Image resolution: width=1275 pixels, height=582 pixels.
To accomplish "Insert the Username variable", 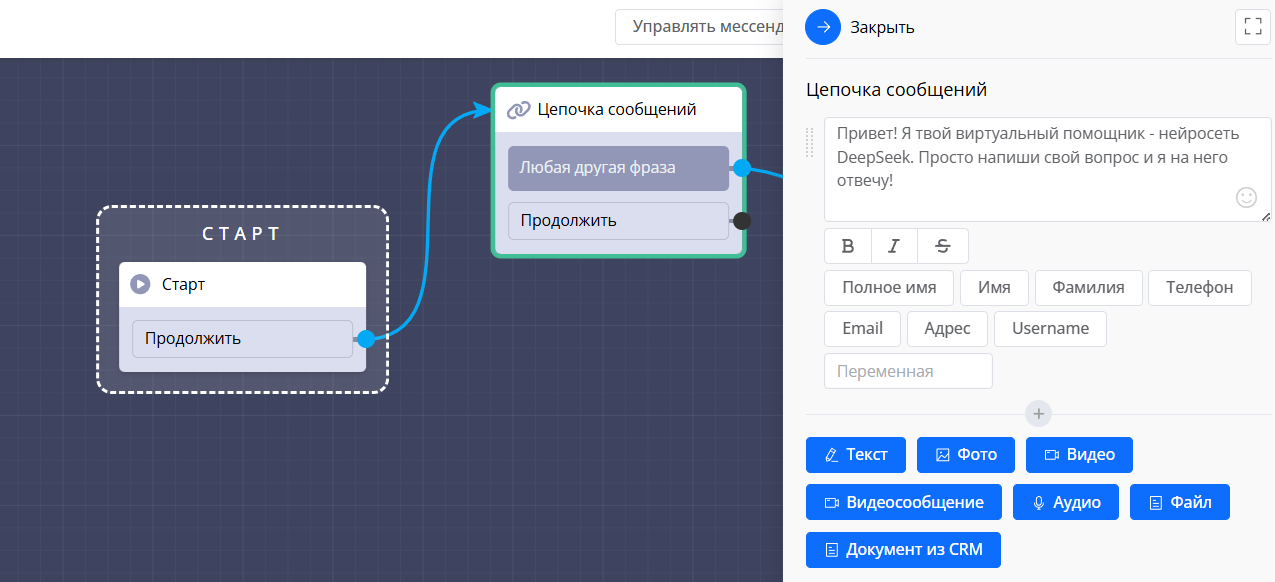I will (x=1050, y=329).
